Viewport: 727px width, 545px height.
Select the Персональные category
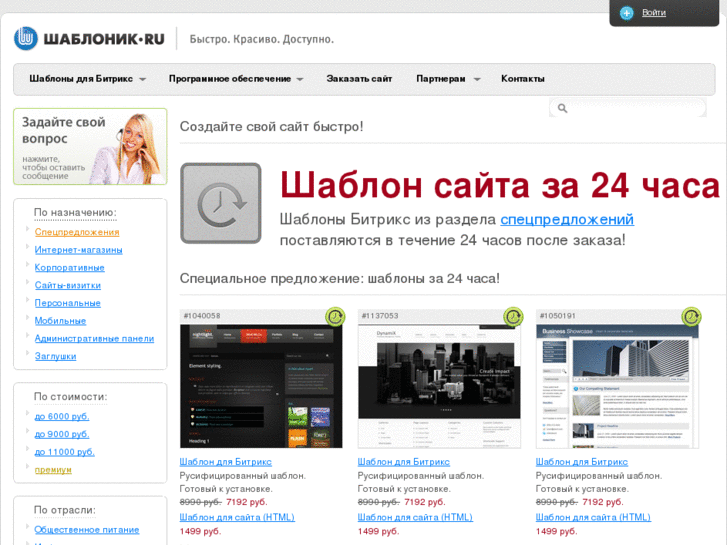(x=68, y=303)
